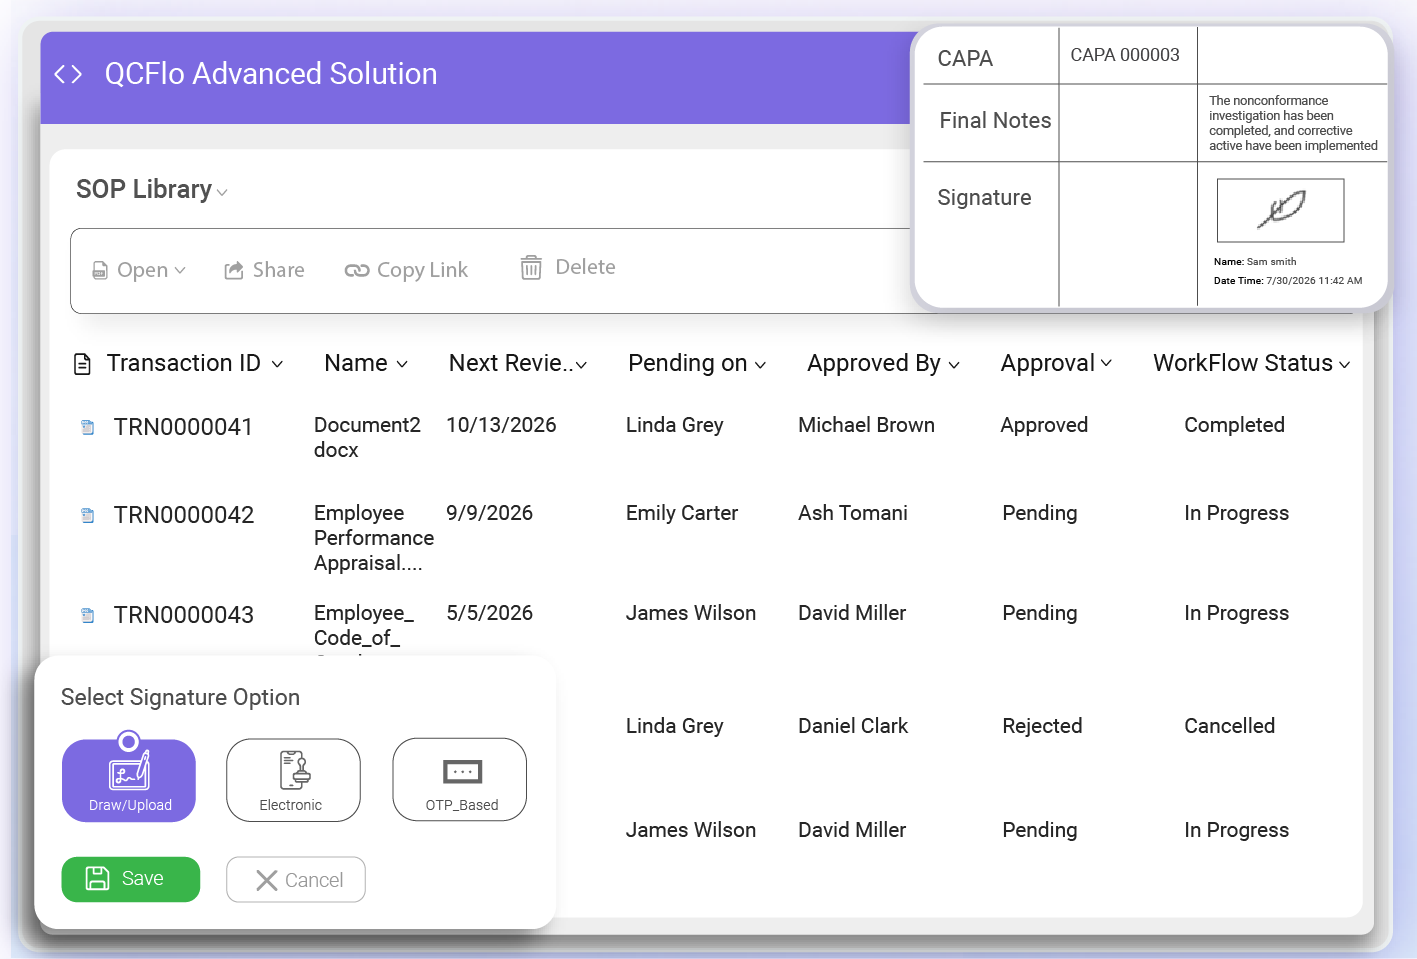Click Emily Carter in Pending on
The image size is (1417, 959).
[682, 513]
